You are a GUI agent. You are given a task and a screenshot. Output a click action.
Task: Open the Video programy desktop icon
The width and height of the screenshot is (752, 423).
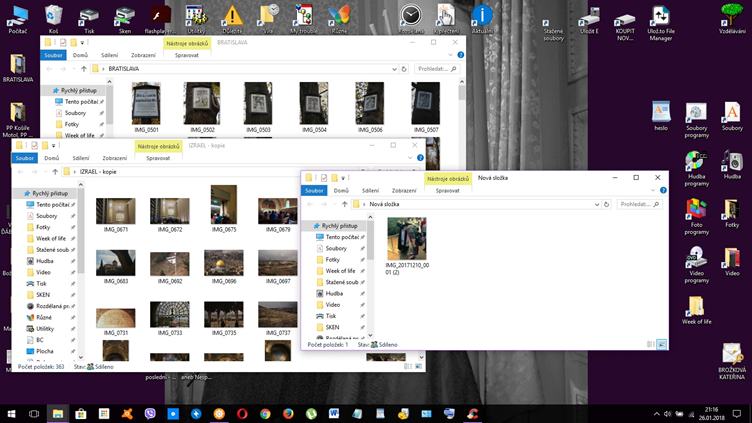[696, 265]
